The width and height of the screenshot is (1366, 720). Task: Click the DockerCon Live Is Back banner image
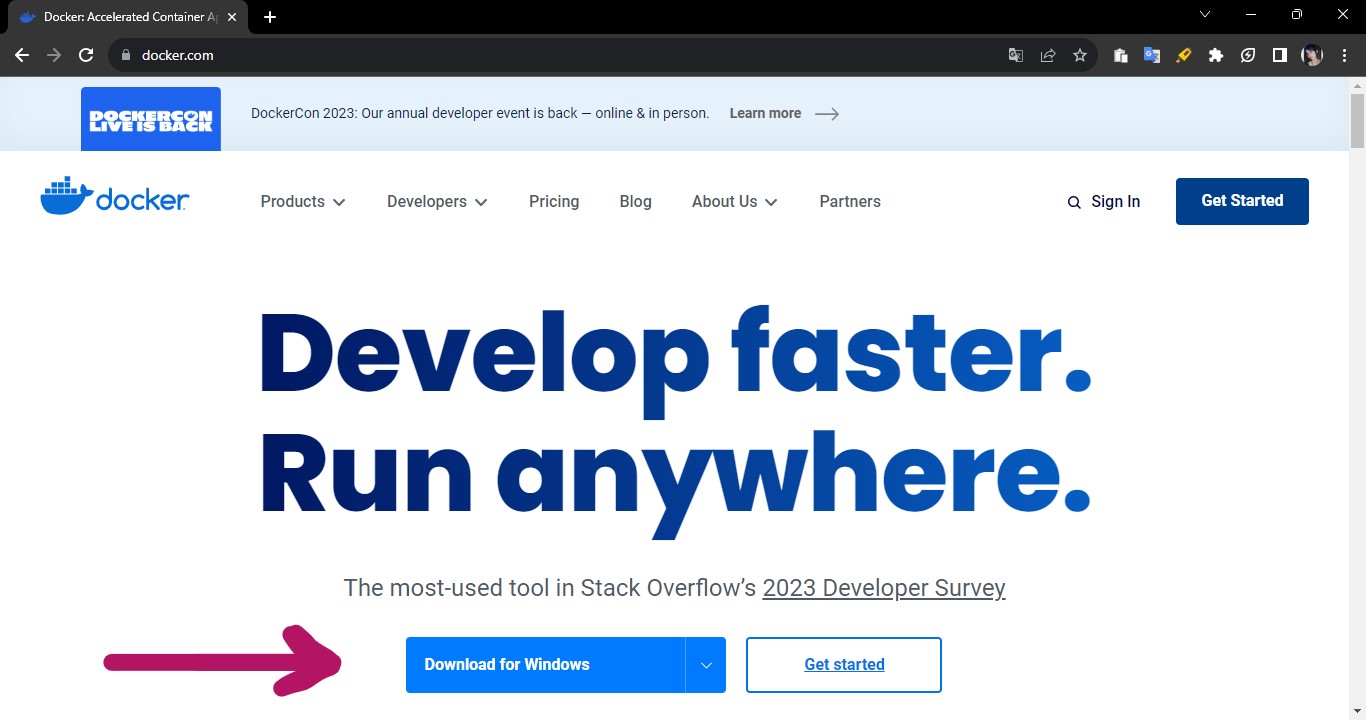pos(151,119)
